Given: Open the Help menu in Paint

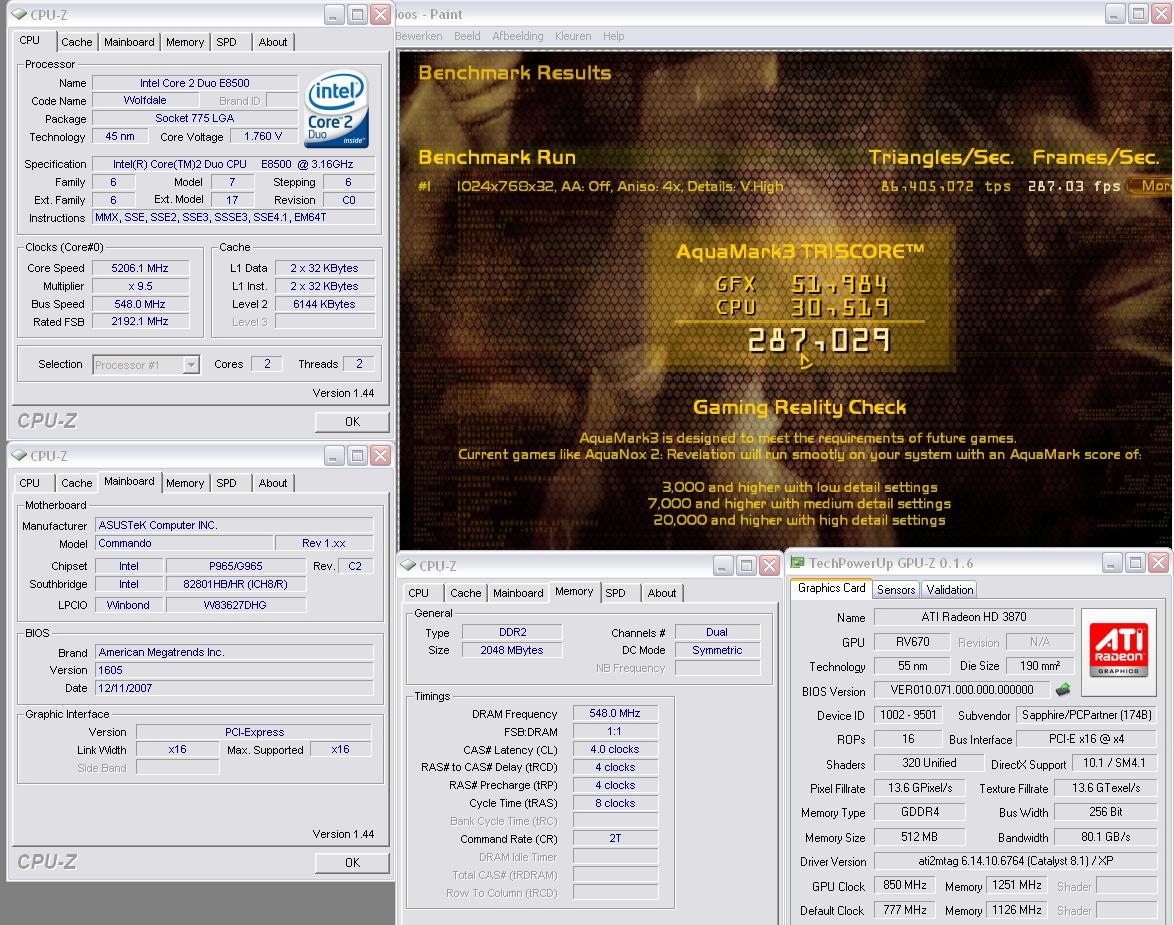Looking at the screenshot, I should [613, 36].
